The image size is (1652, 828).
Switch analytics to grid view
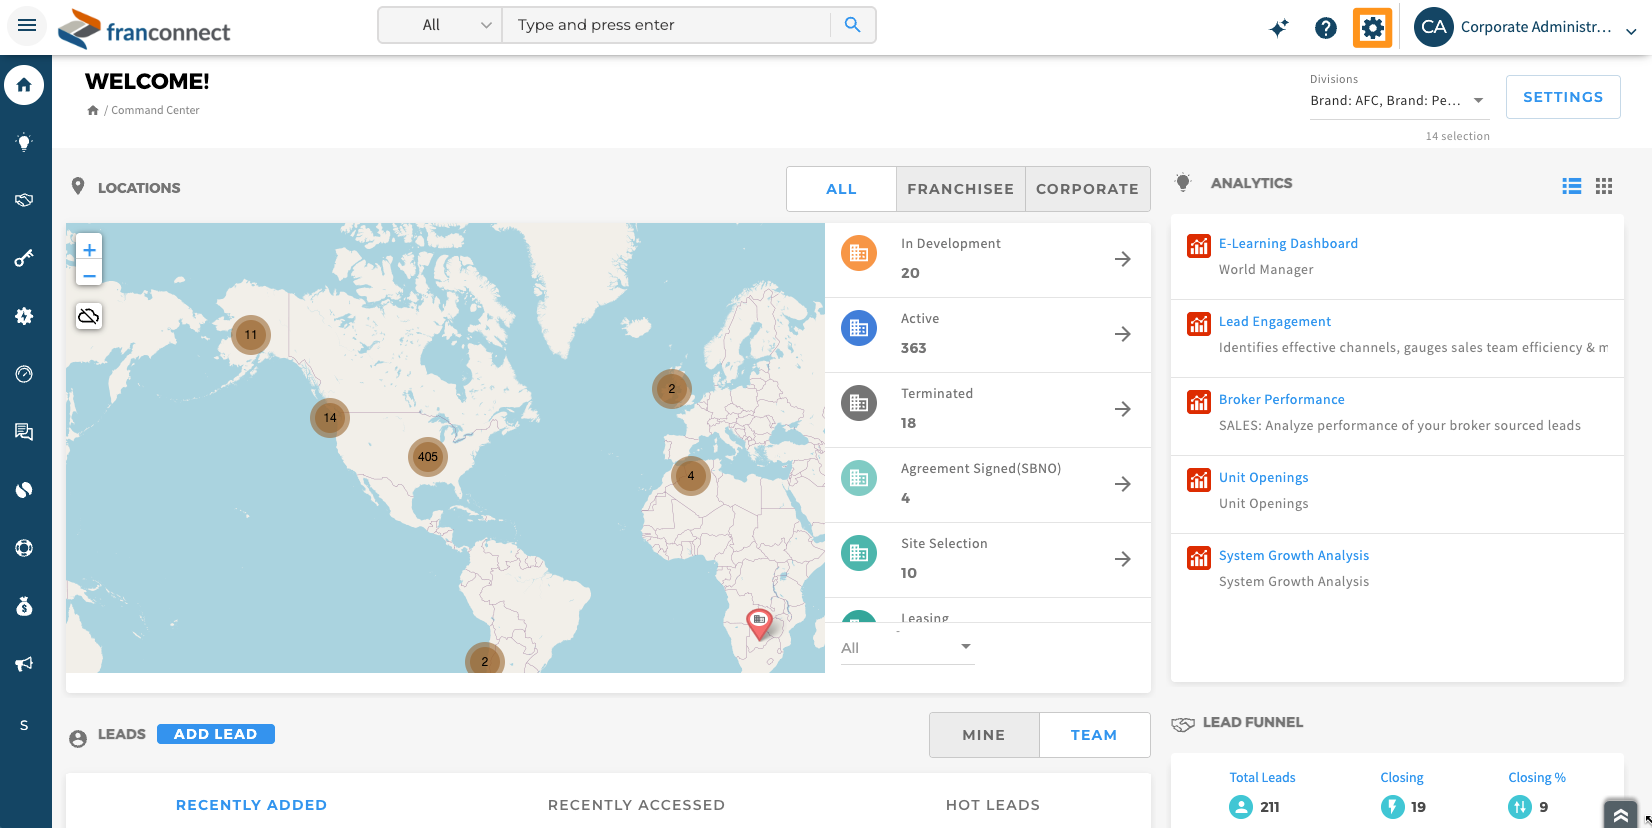1604,186
